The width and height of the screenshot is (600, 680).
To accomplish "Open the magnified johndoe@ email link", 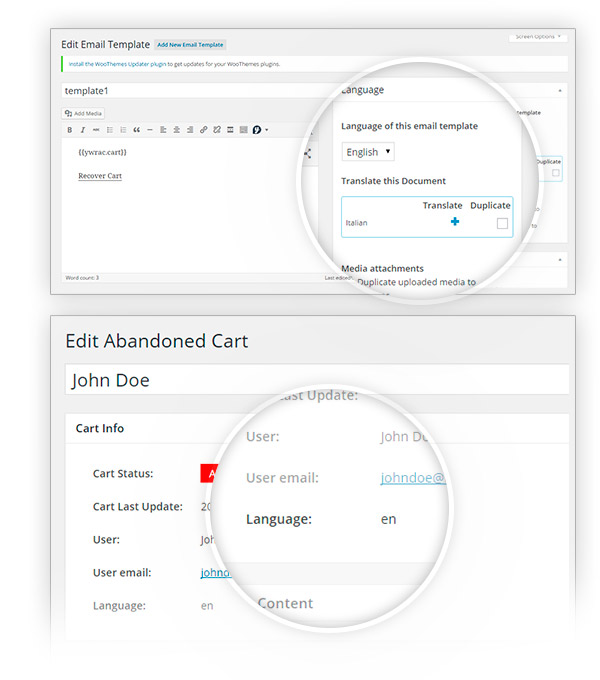I will point(413,477).
